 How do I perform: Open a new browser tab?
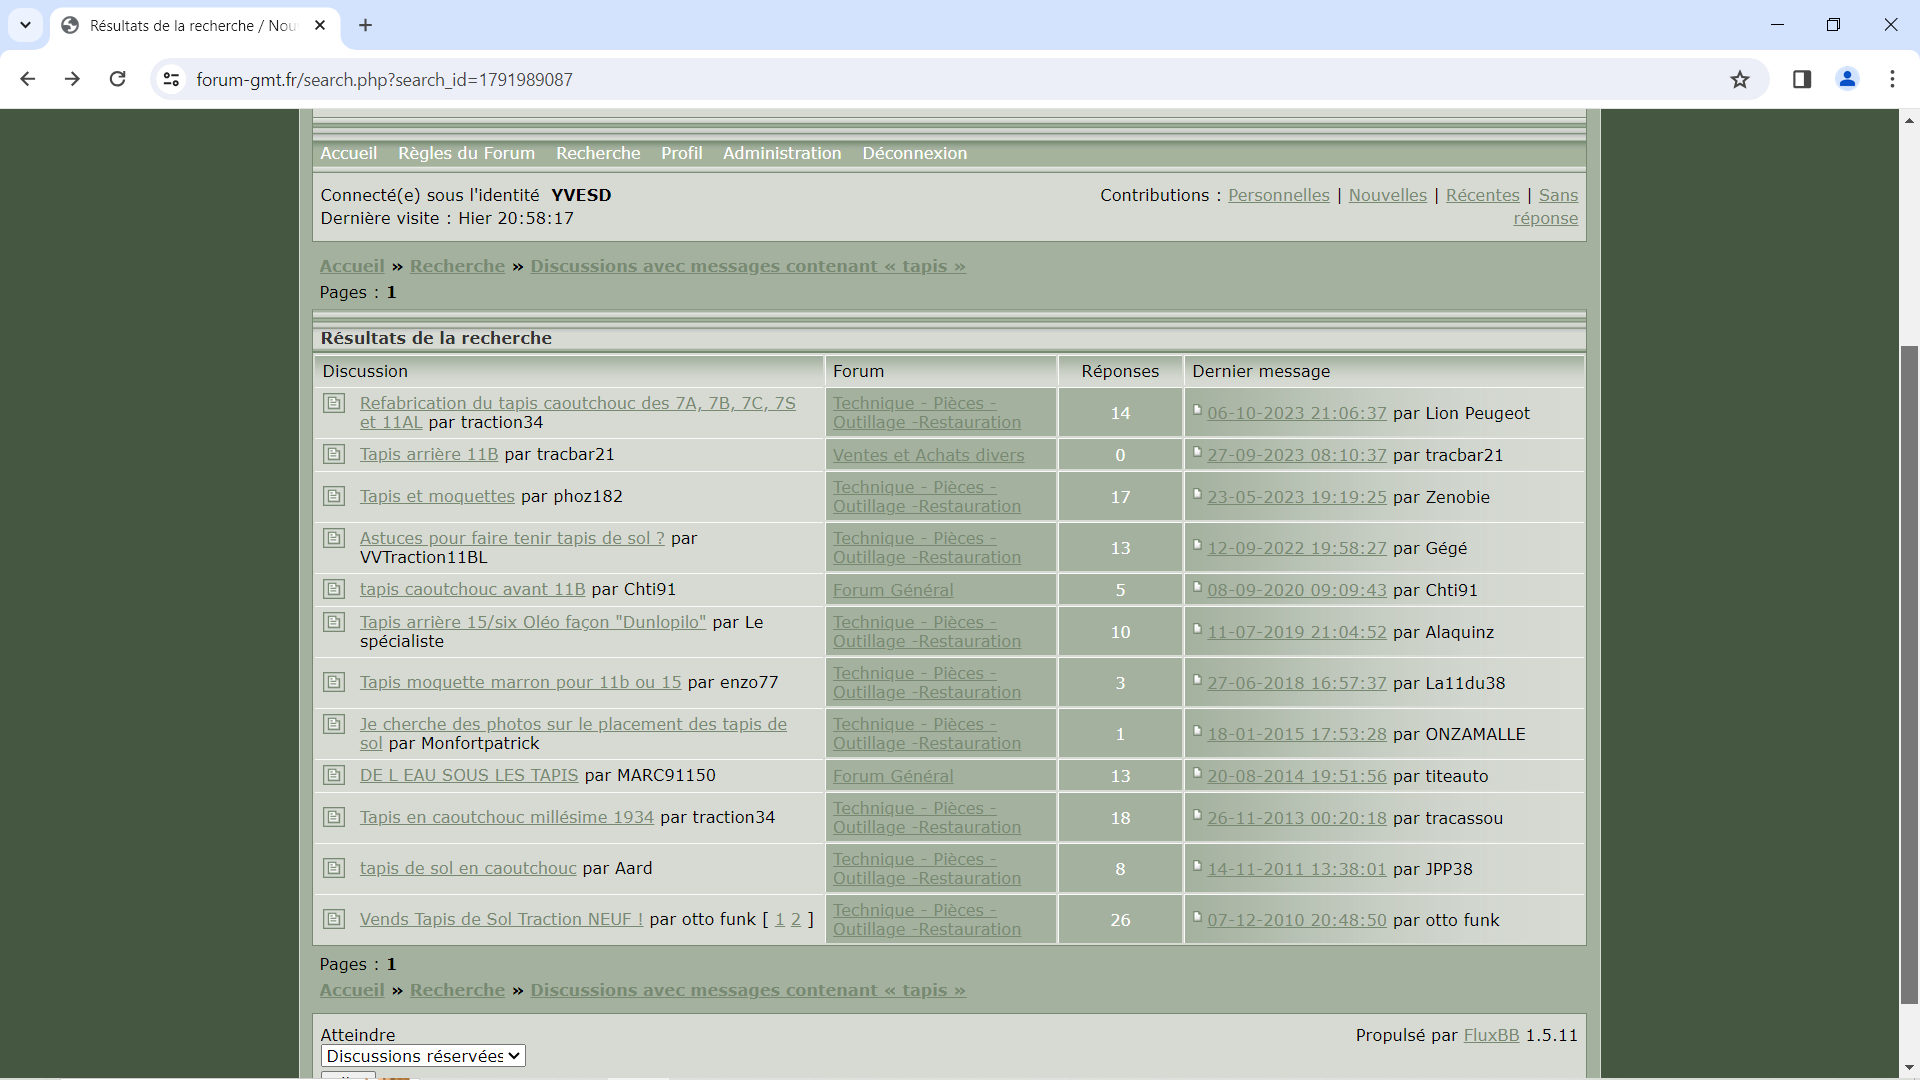365,25
